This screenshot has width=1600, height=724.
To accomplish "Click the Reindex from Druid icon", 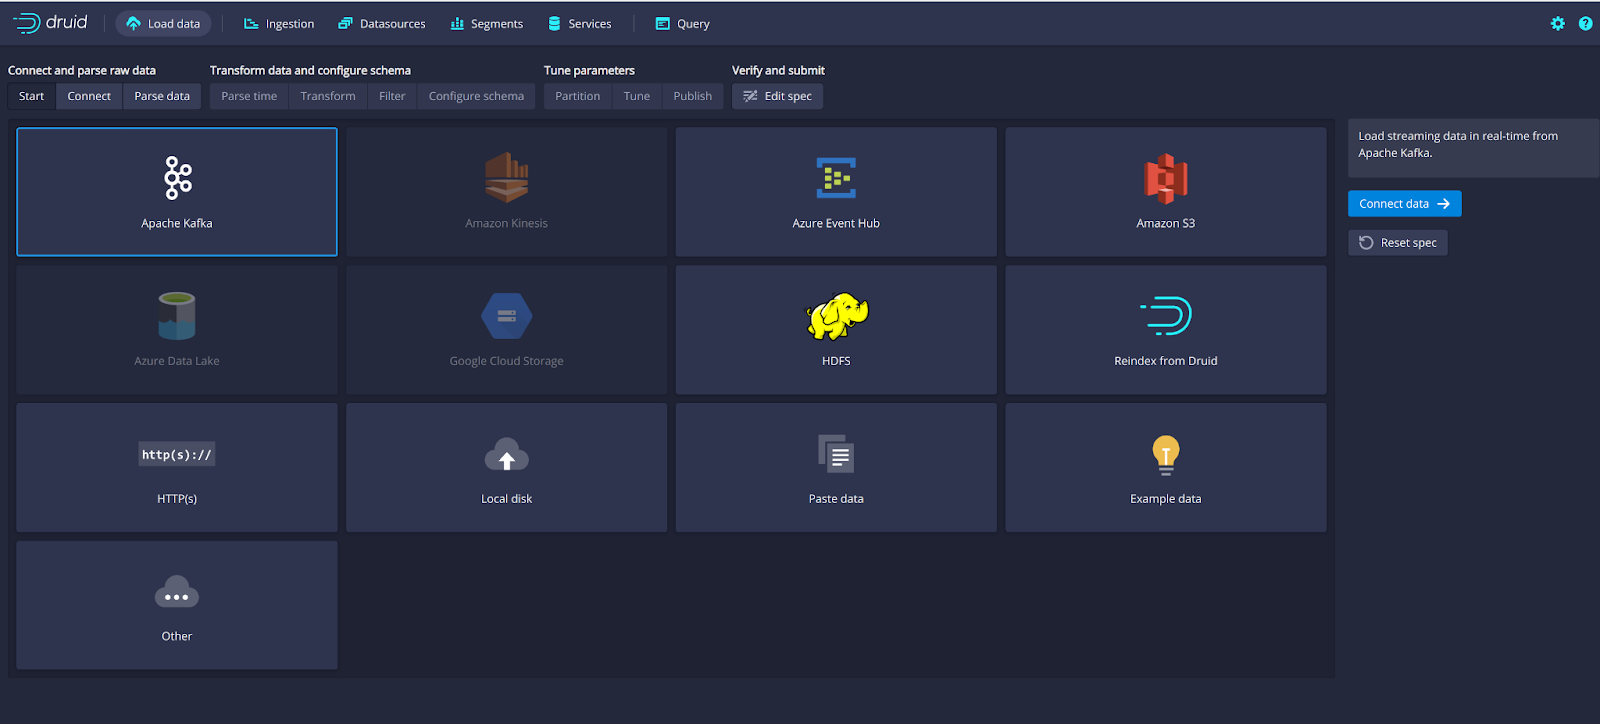I will pyautogui.click(x=1165, y=316).
